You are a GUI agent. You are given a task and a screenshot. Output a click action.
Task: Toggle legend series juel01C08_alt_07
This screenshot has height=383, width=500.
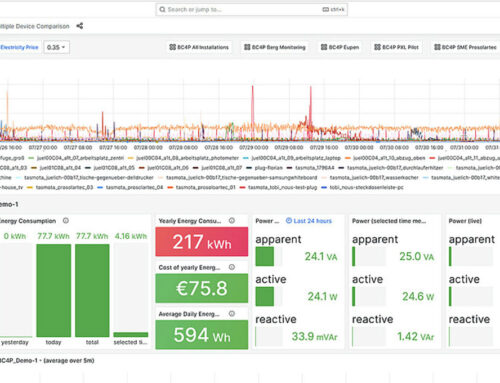tap(222, 168)
